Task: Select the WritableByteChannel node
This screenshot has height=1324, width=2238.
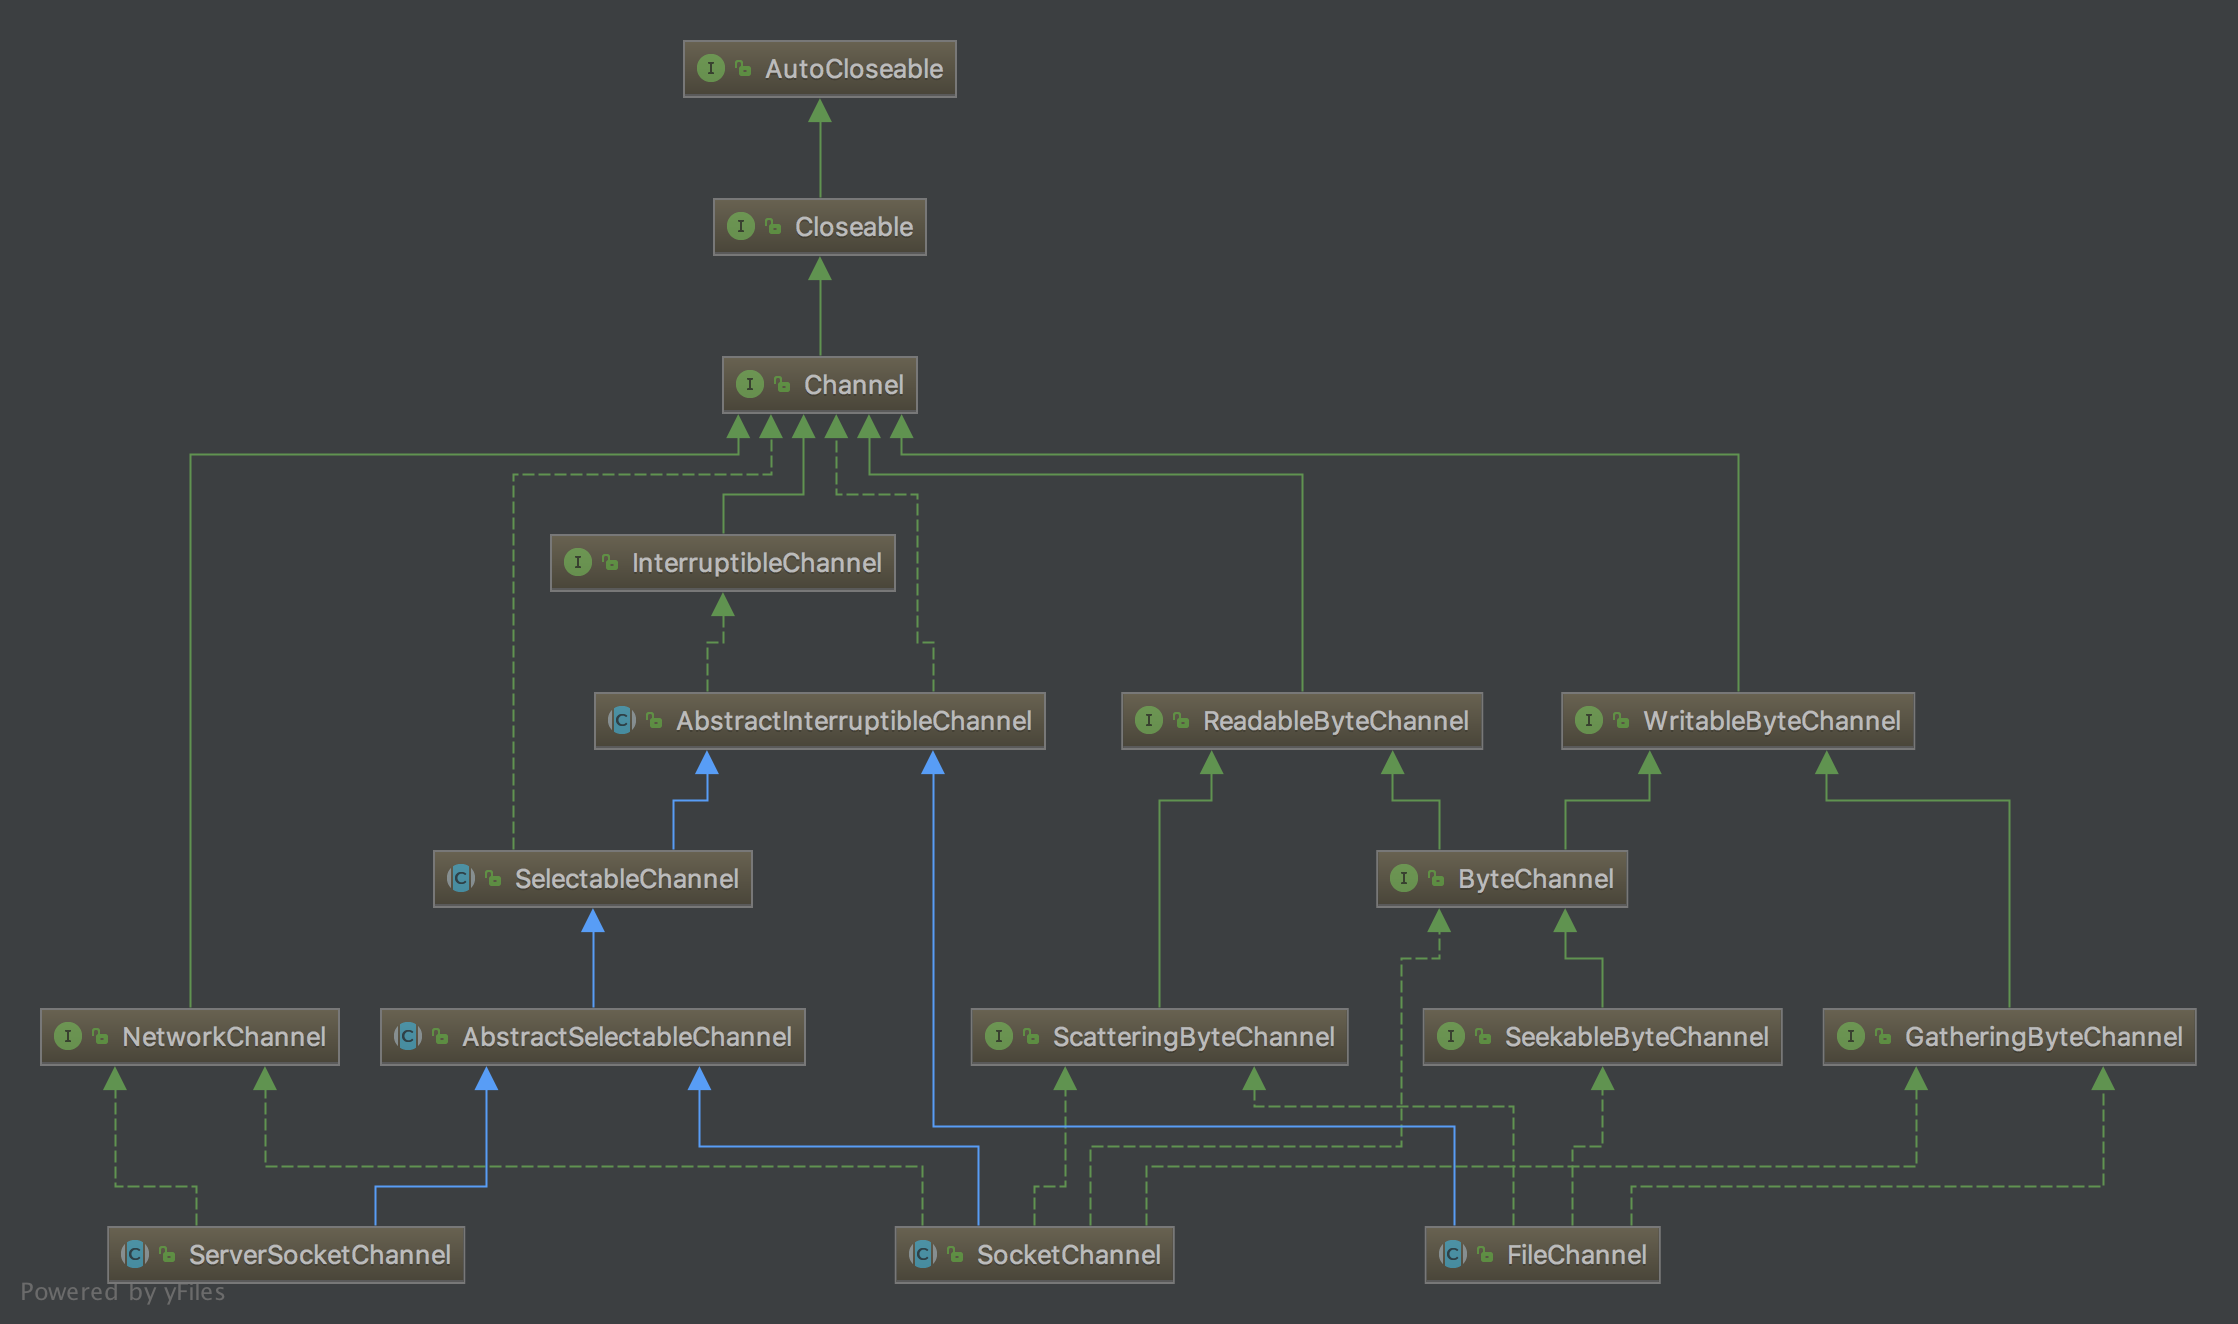Action: (x=1770, y=721)
